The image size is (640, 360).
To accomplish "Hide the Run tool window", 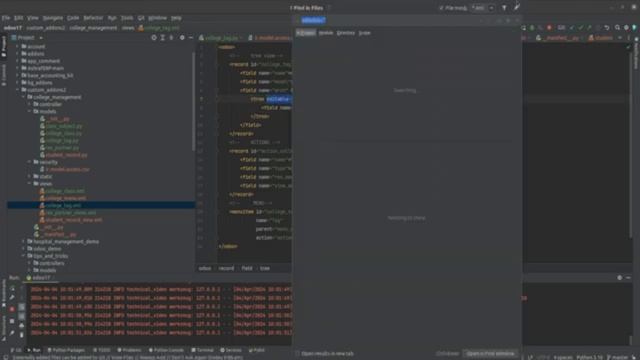I will pyautogui.click(x=628, y=278).
